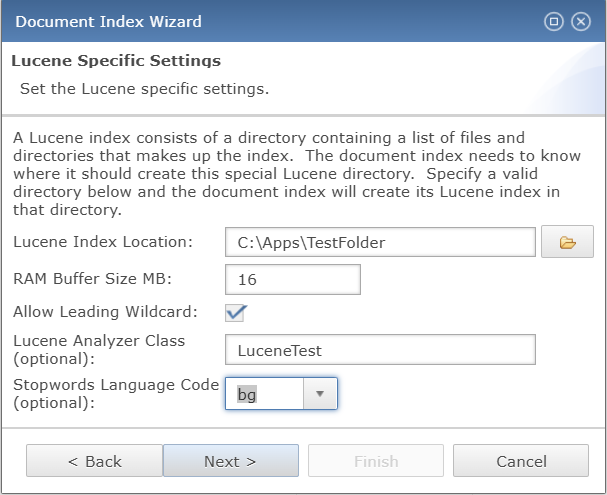The image size is (607, 495).
Task: Click the Document Index Wizard title bar
Action: tap(271, 21)
